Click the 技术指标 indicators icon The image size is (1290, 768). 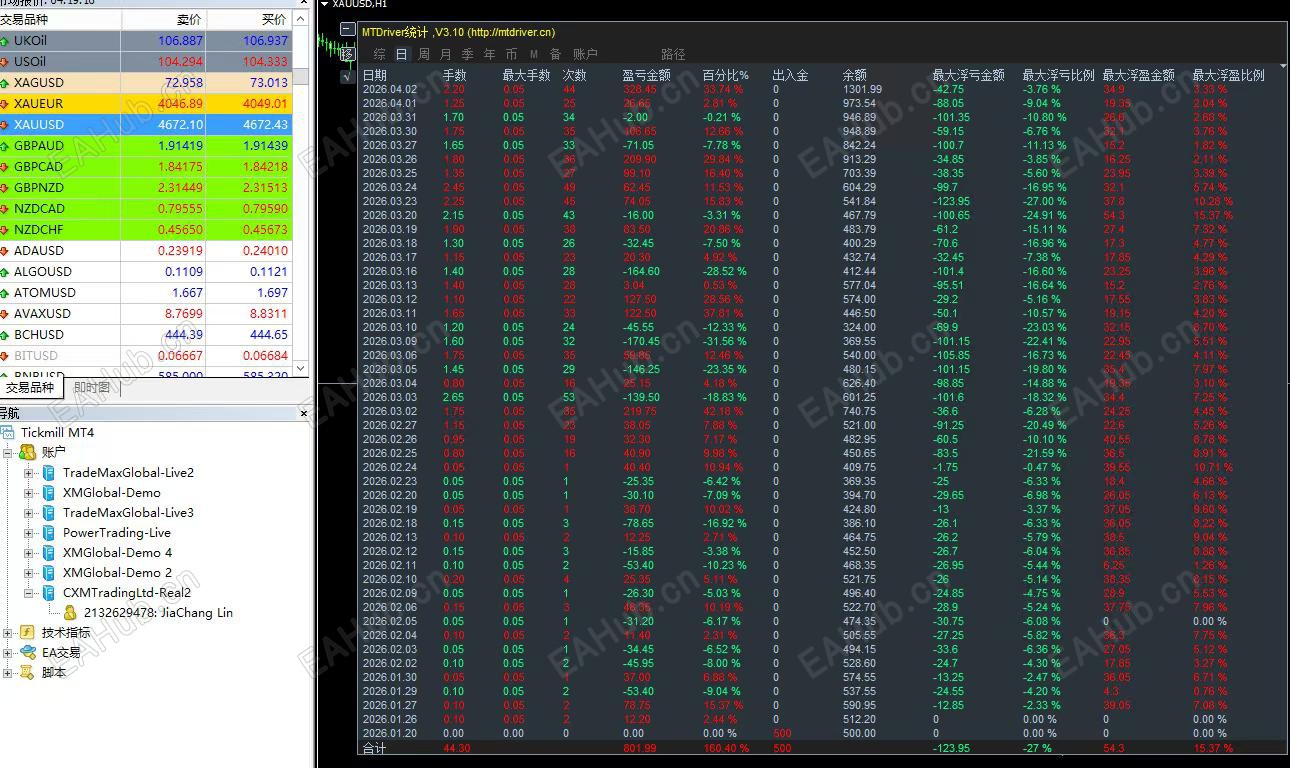coord(27,632)
